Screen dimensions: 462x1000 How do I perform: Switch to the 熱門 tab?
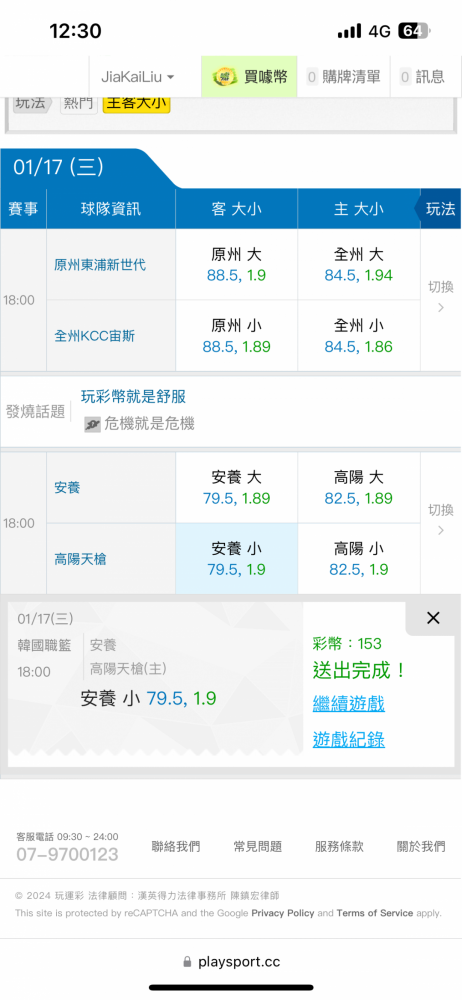tap(79, 103)
